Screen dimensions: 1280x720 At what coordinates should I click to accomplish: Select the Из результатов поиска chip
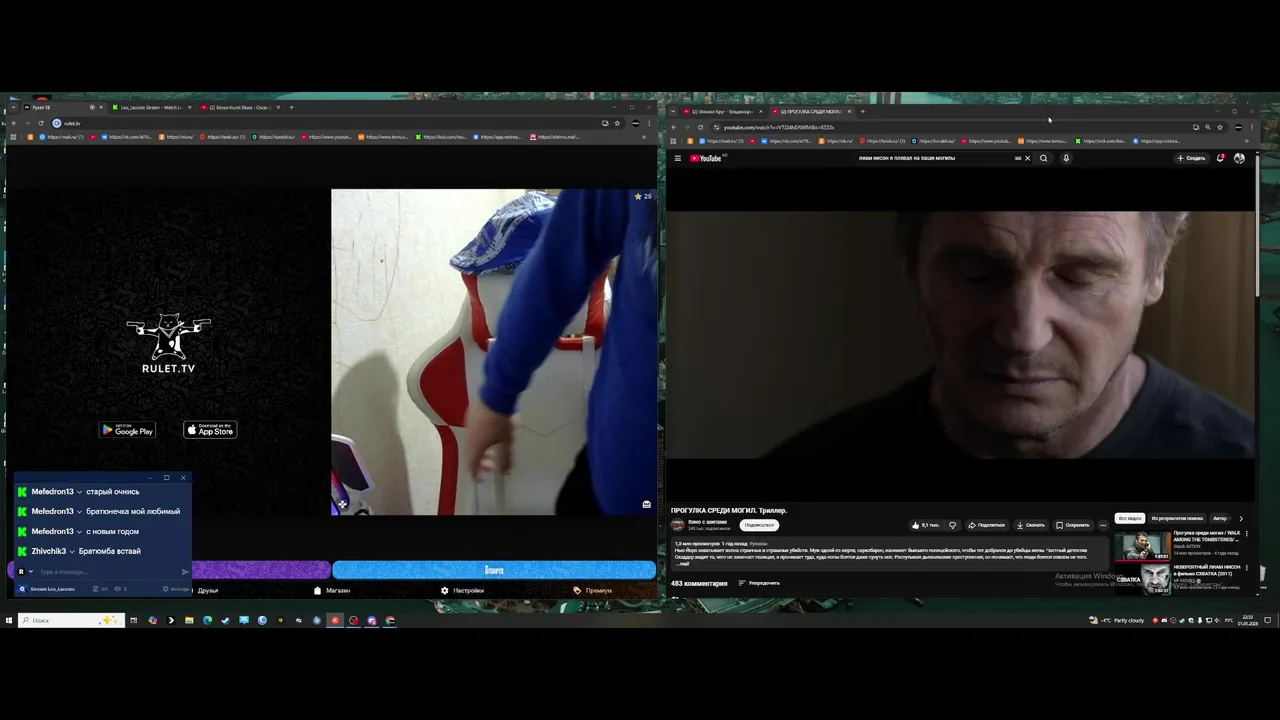click(x=1177, y=518)
